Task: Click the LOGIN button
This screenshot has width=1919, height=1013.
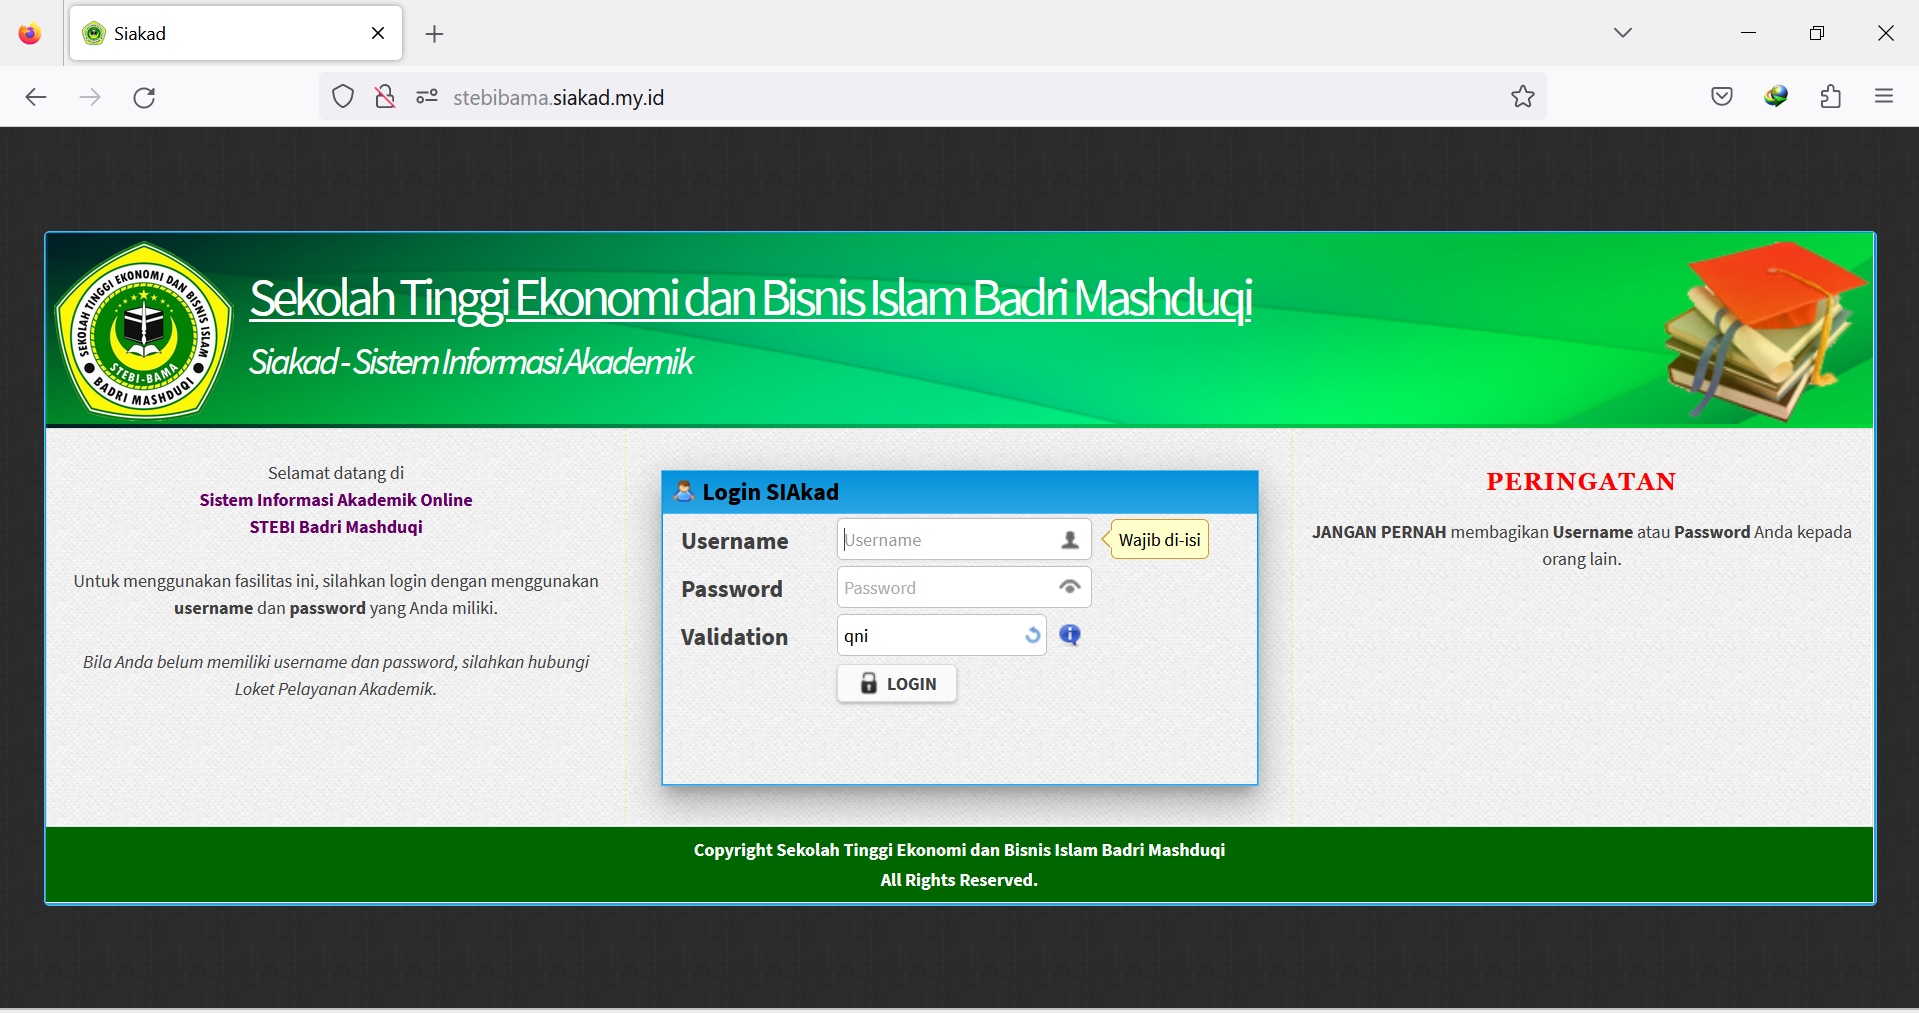Action: (x=897, y=684)
